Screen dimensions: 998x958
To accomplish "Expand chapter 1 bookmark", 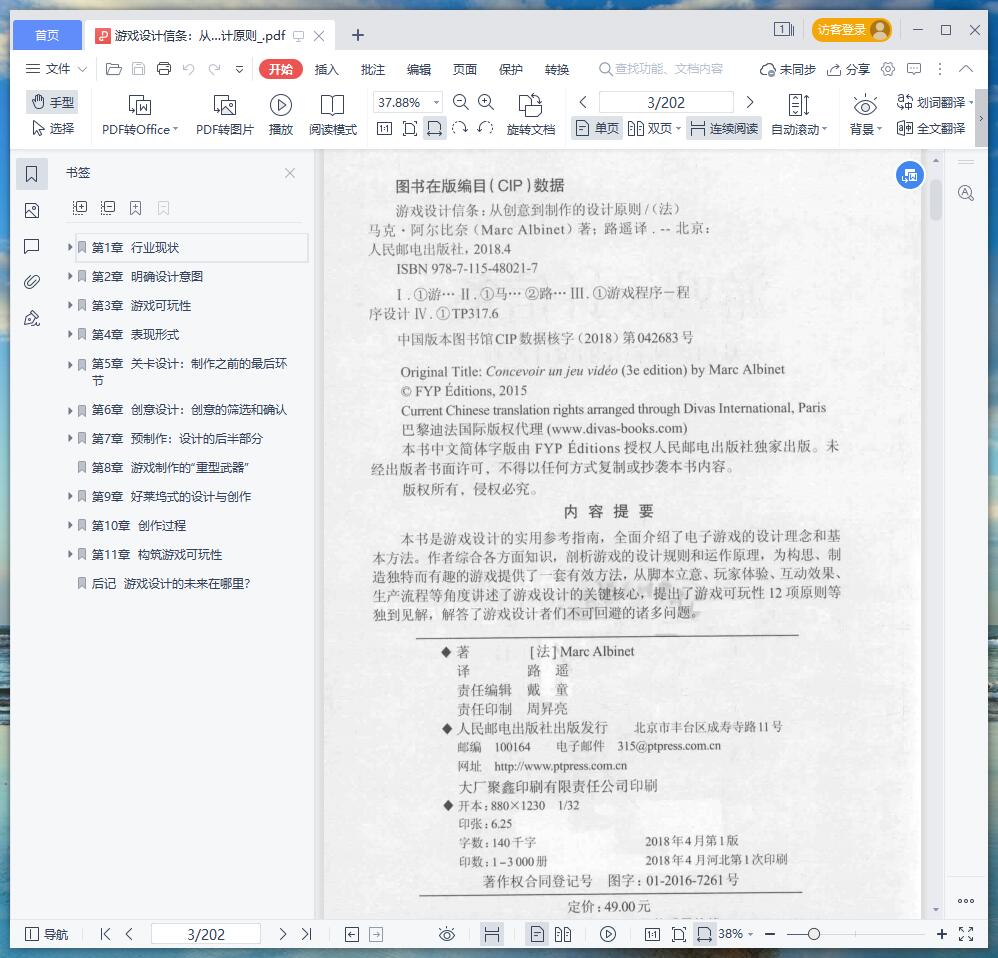I will pyautogui.click(x=70, y=247).
